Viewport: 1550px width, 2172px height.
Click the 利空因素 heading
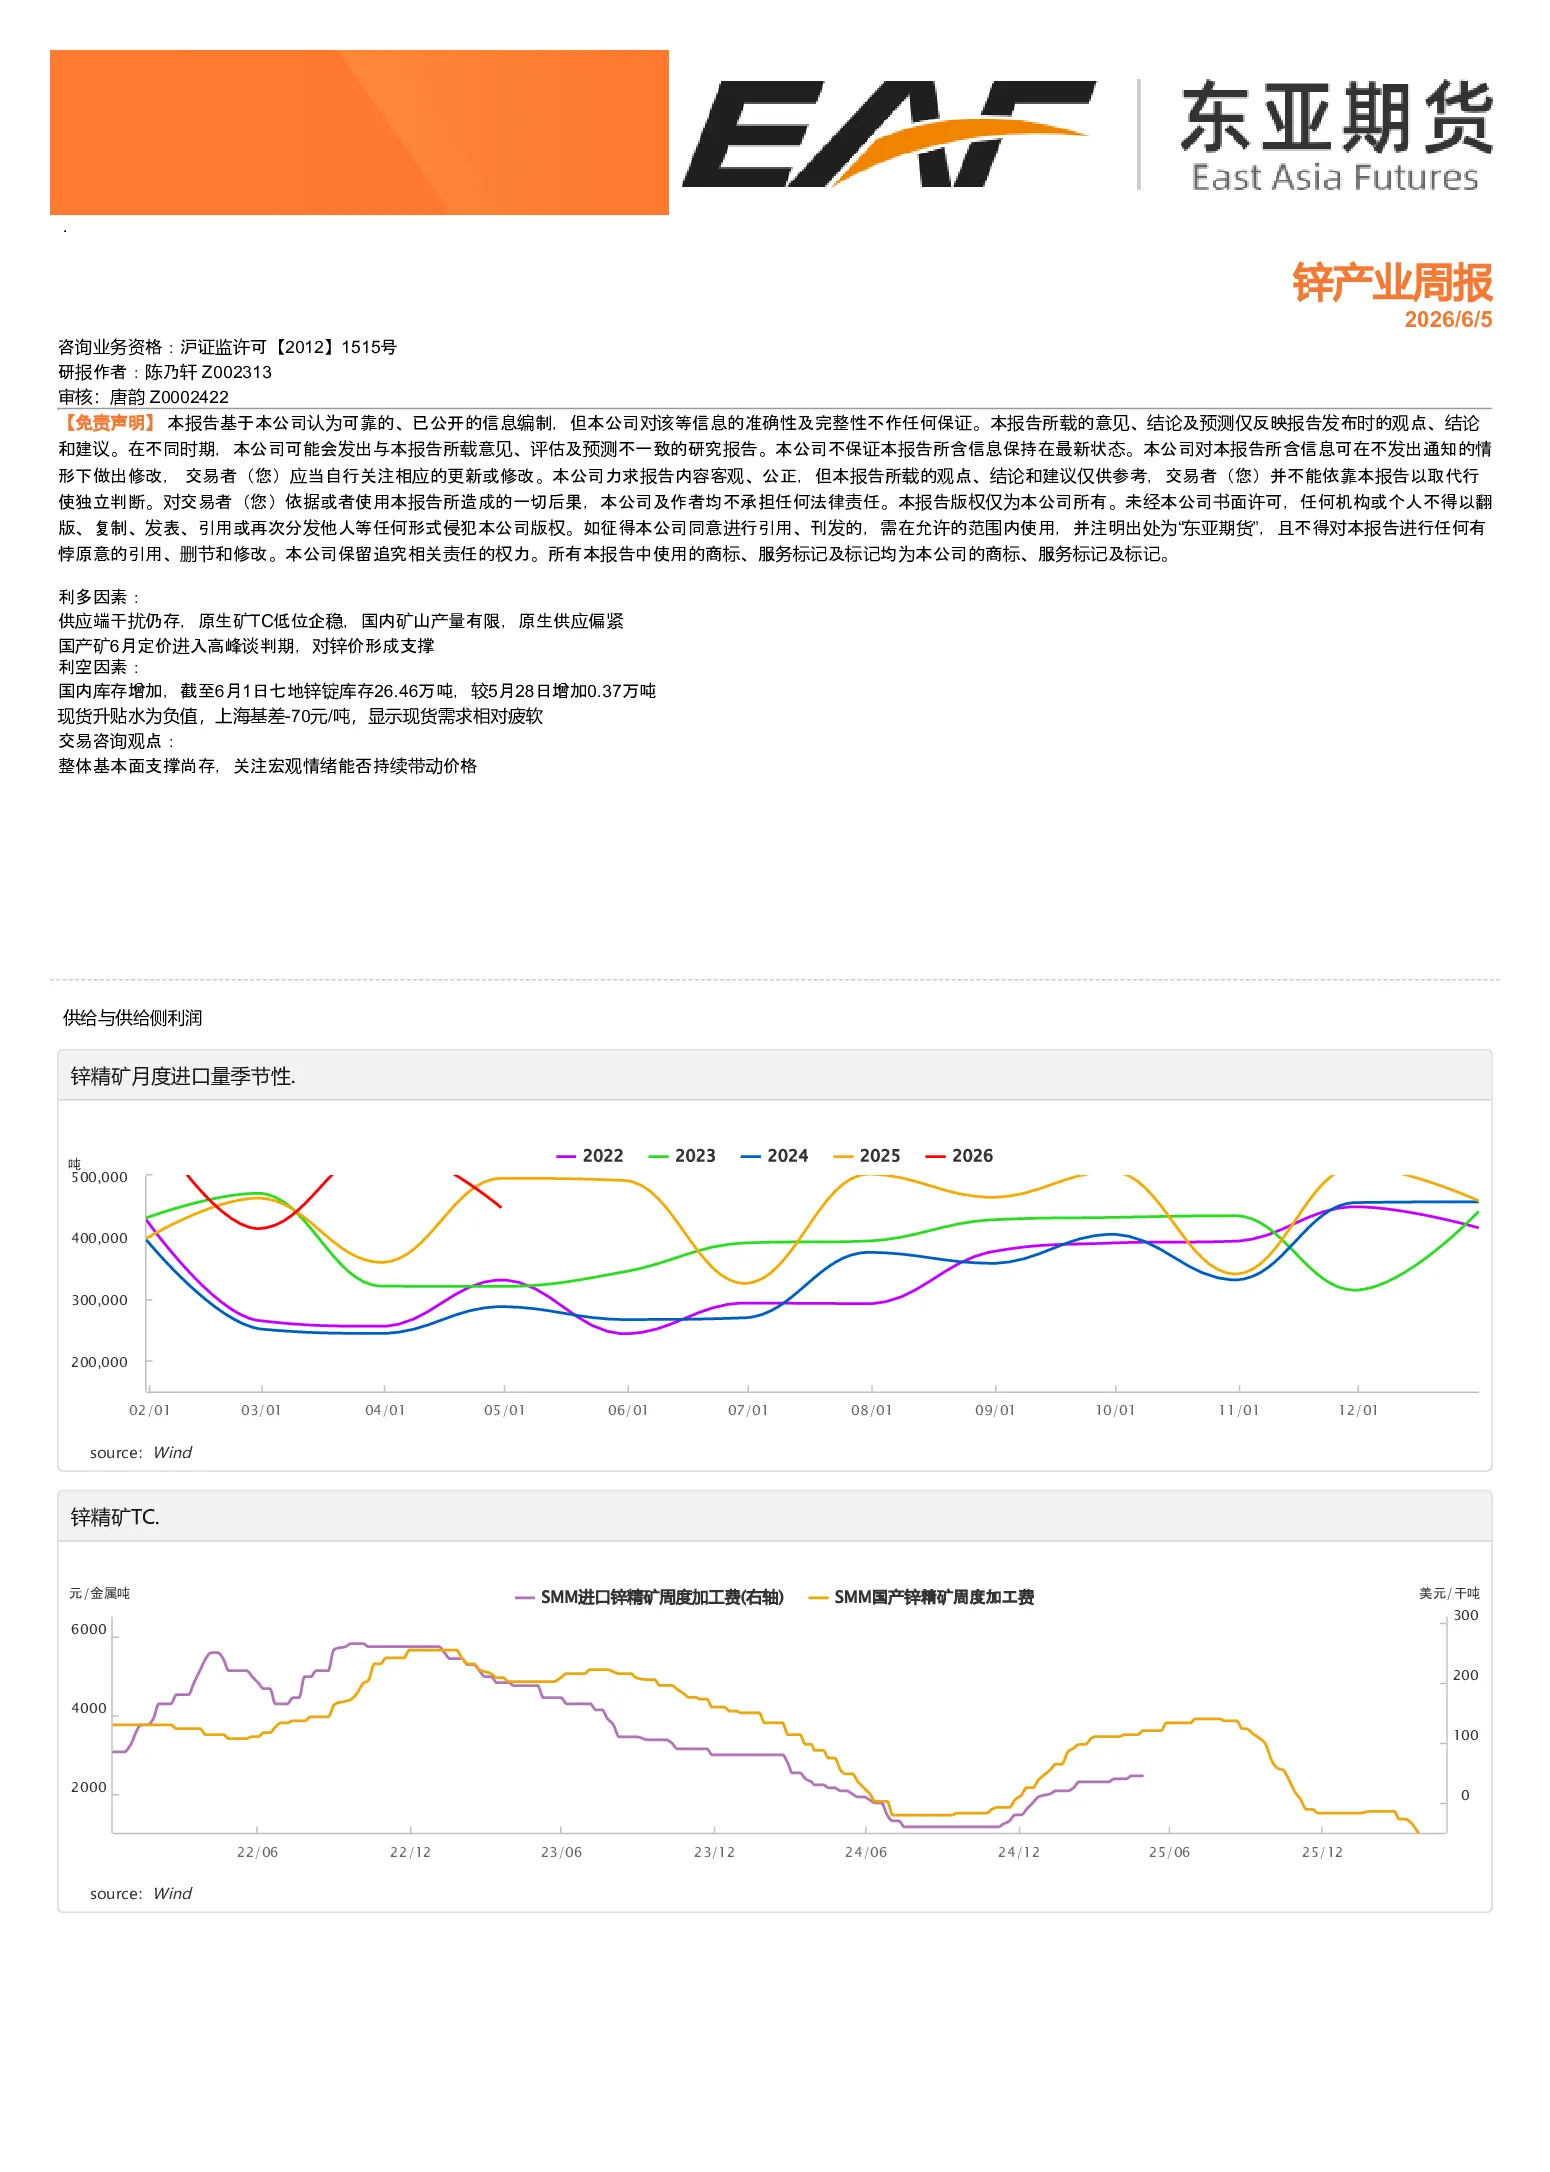coord(98,667)
